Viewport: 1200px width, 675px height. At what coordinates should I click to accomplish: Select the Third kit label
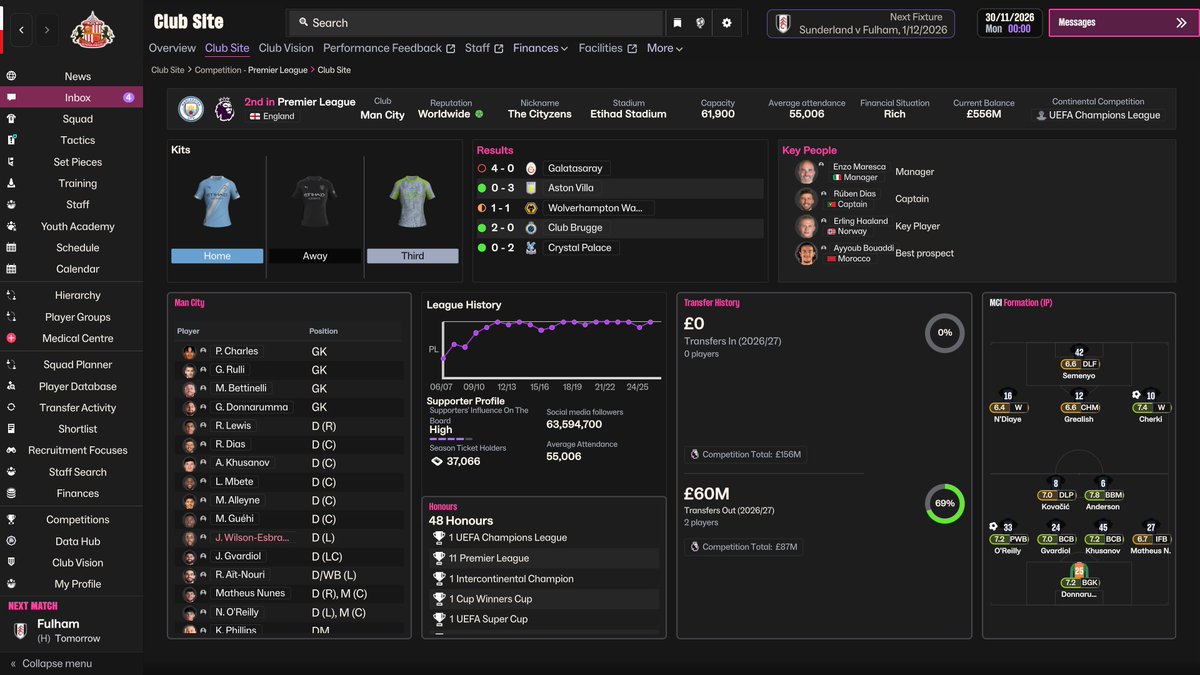[x=413, y=256]
